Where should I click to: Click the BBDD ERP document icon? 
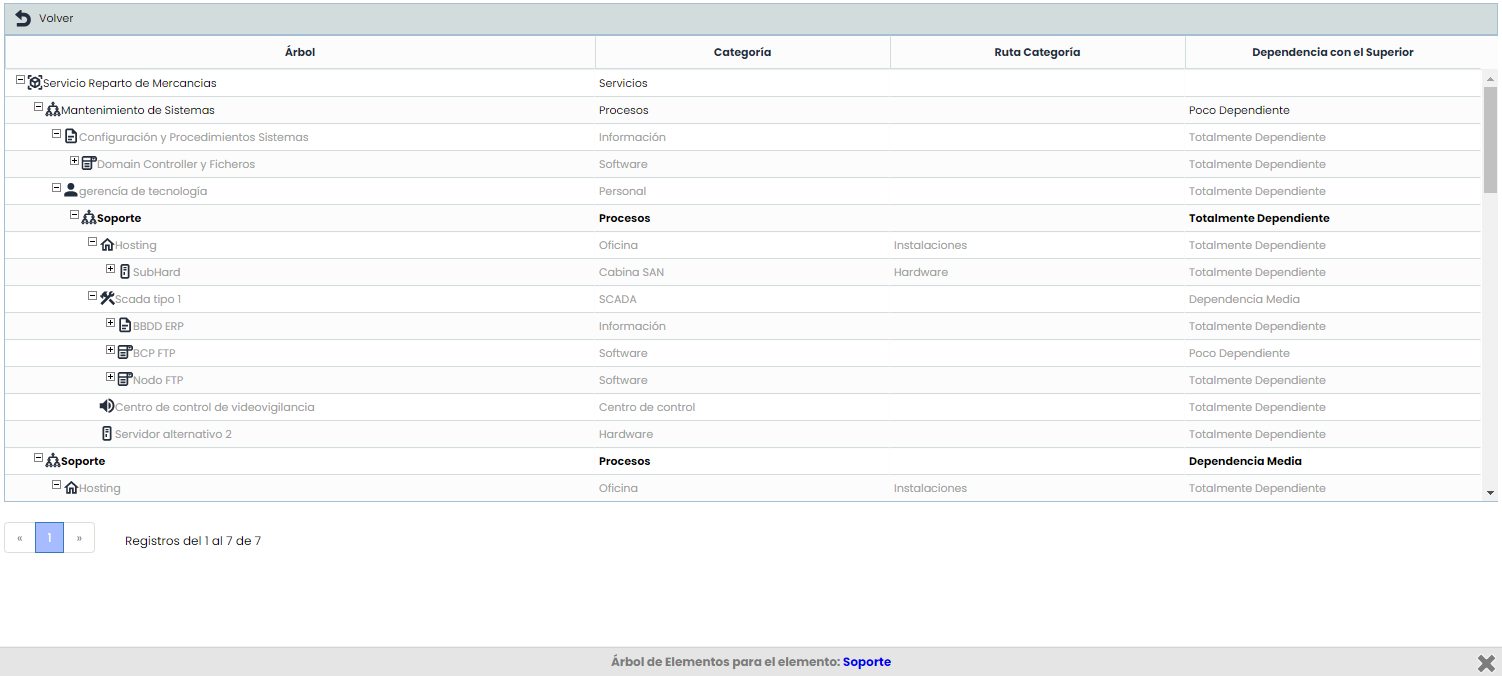(125, 326)
